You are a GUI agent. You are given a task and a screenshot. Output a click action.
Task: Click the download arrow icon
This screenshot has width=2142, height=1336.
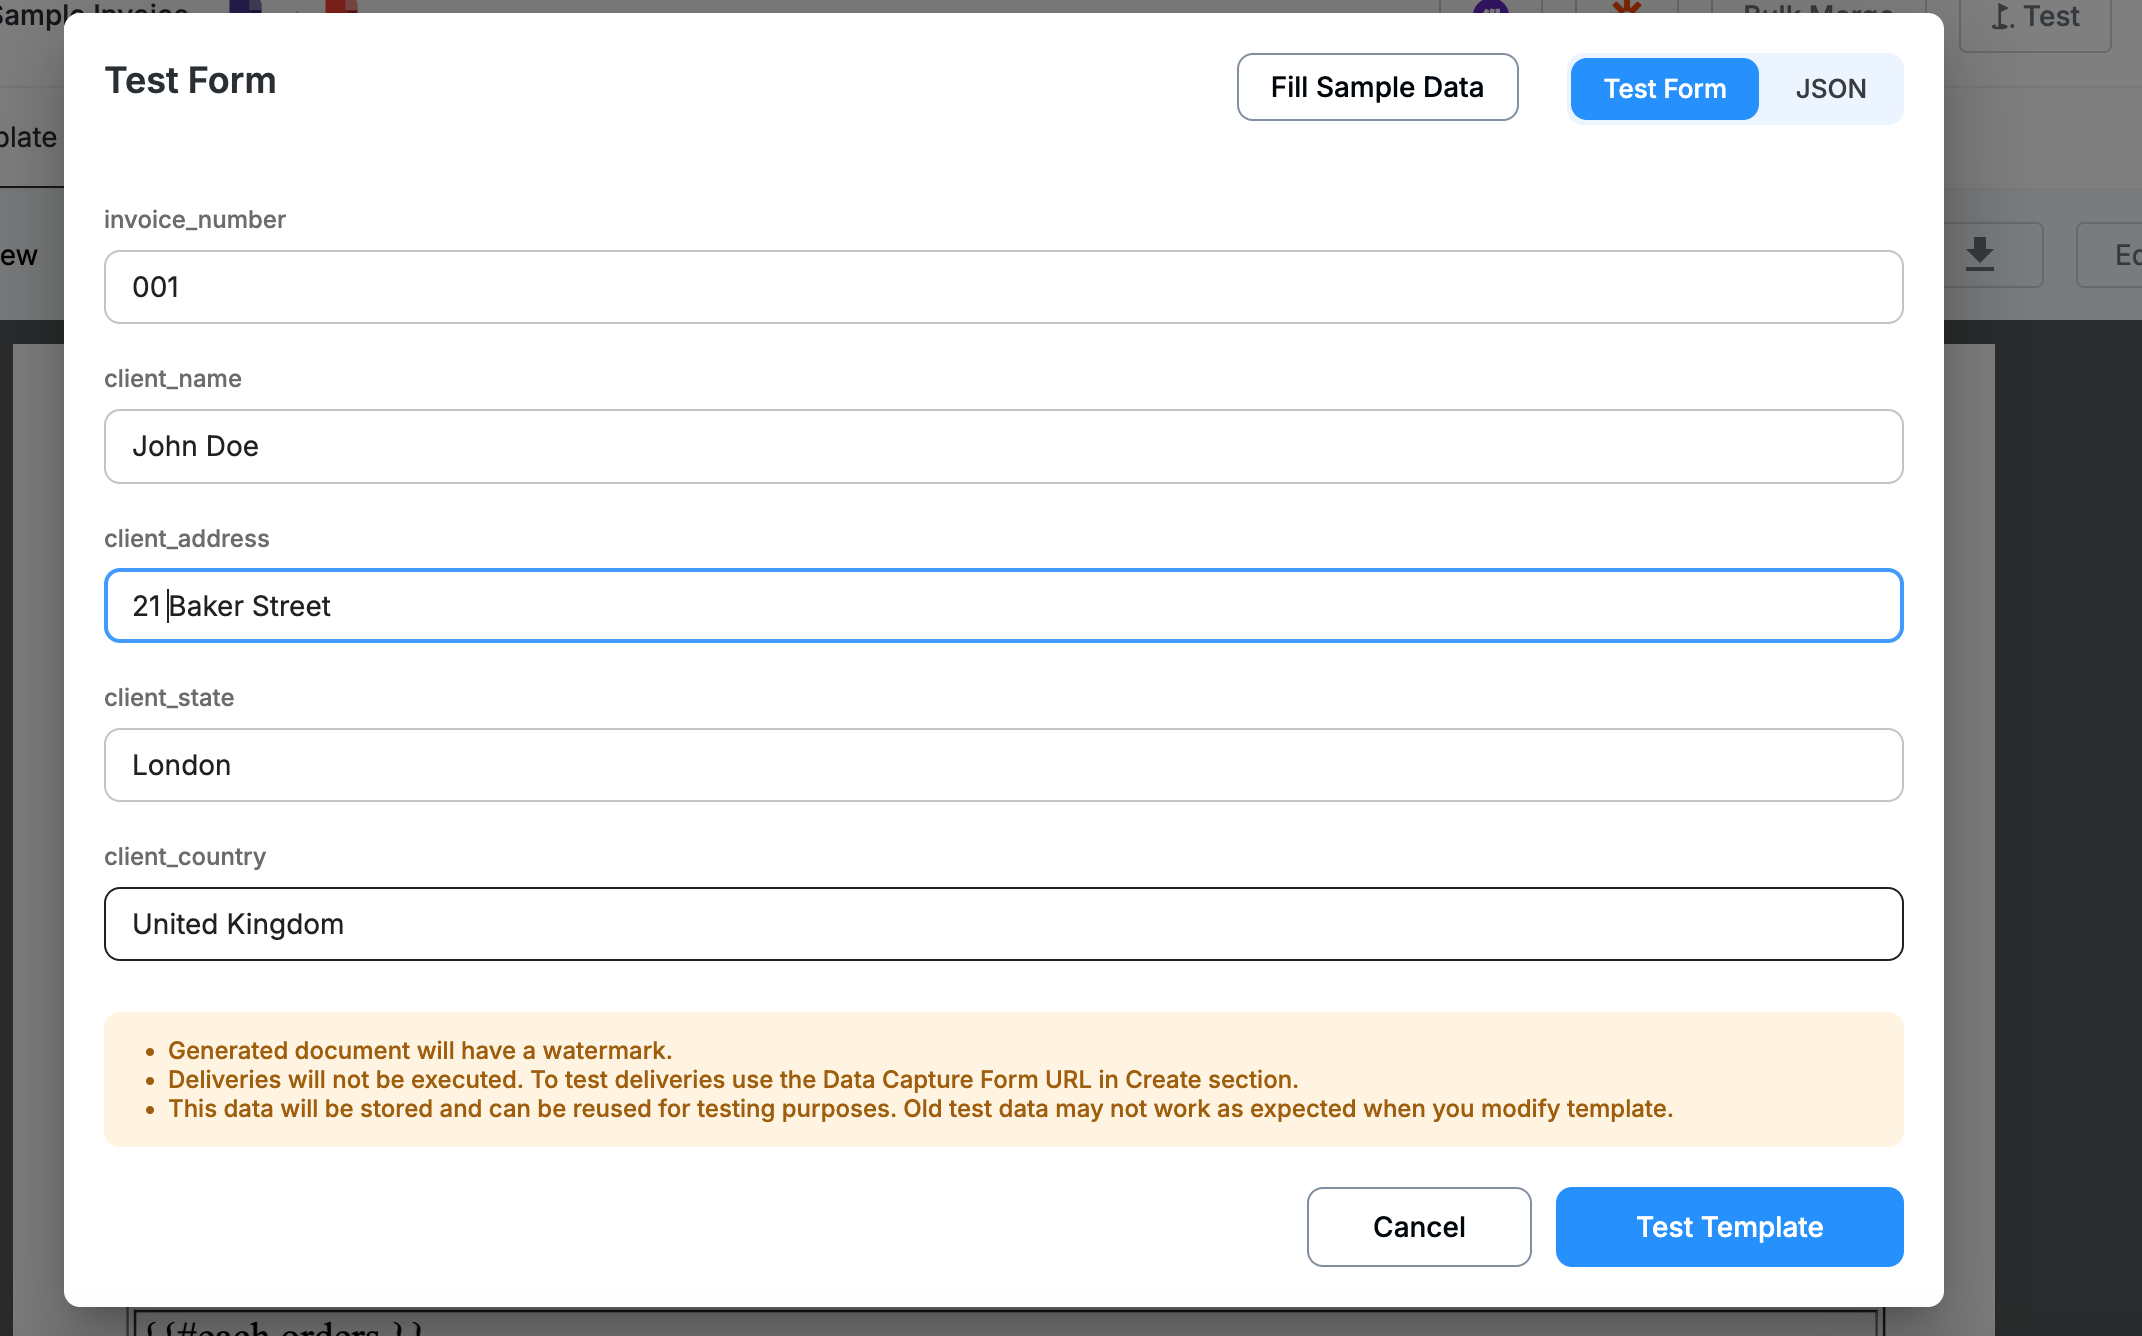point(1980,254)
